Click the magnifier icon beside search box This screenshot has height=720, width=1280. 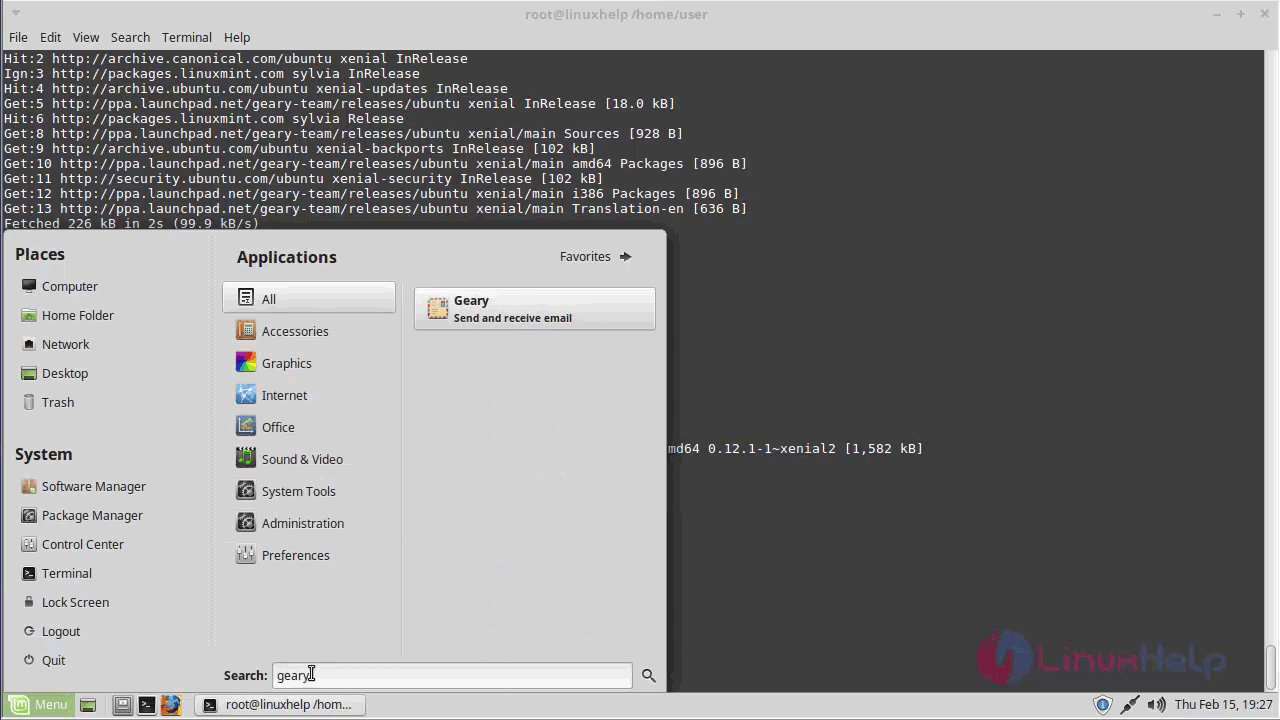pyautogui.click(x=648, y=676)
